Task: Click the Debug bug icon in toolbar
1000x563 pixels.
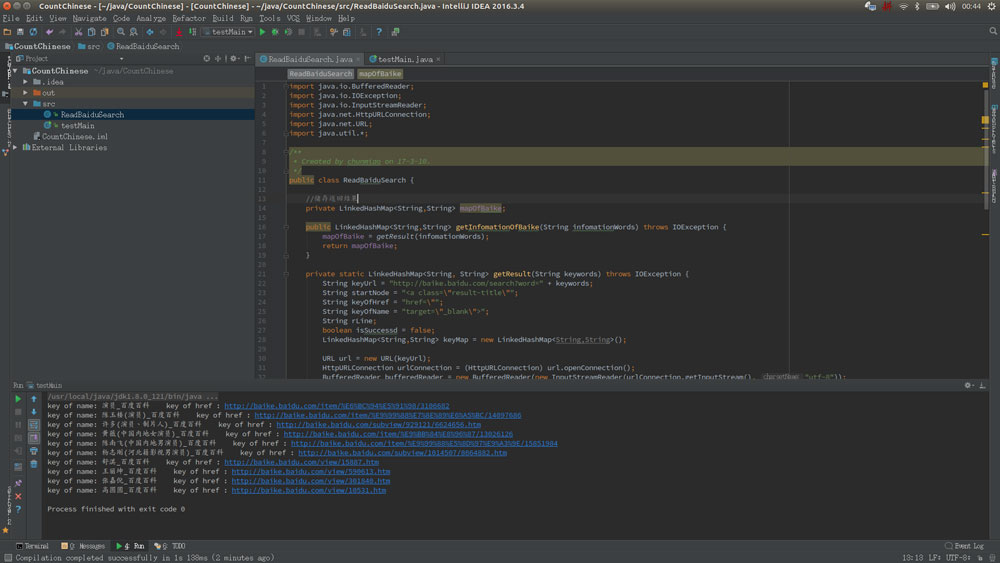Action: 275,32
